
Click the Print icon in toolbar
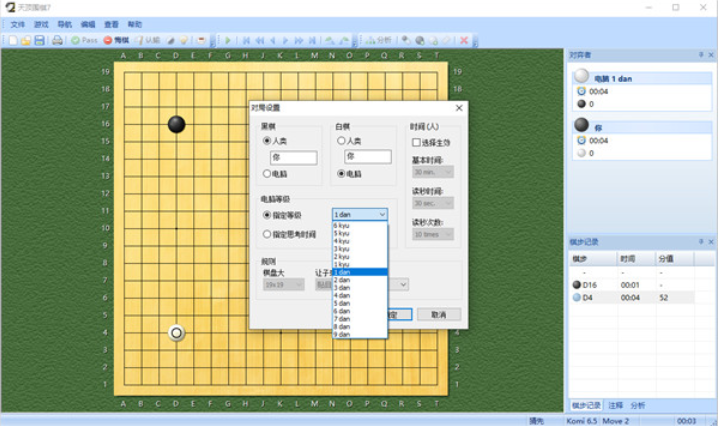point(57,40)
